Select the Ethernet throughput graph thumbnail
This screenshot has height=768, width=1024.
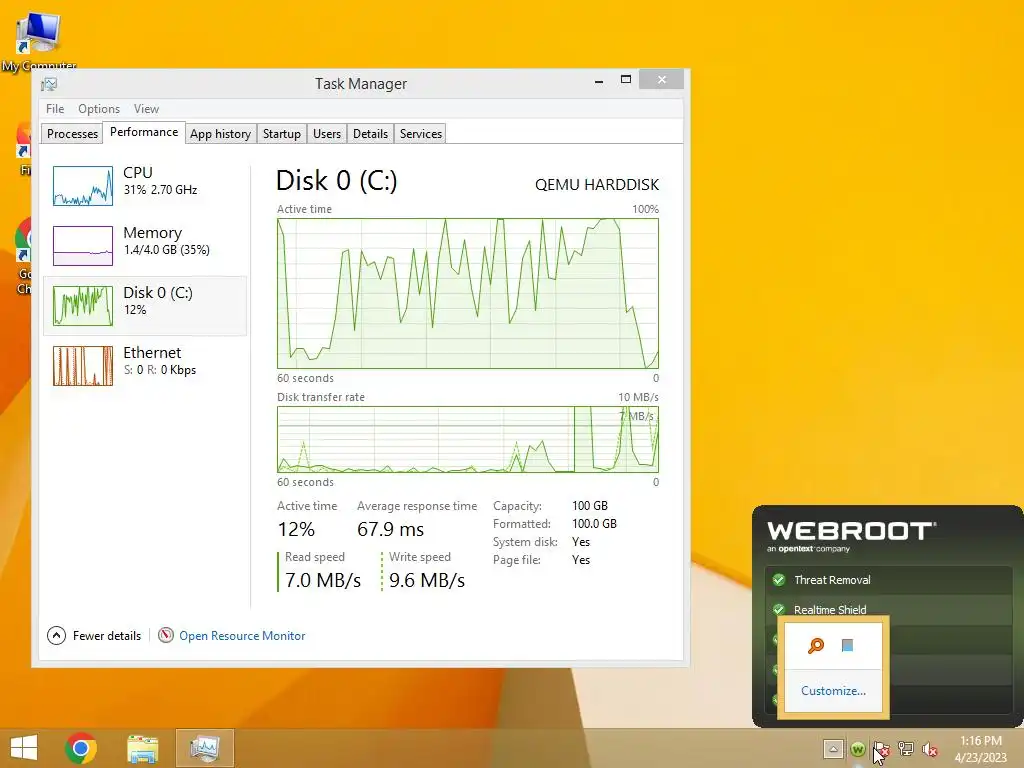coord(83,366)
